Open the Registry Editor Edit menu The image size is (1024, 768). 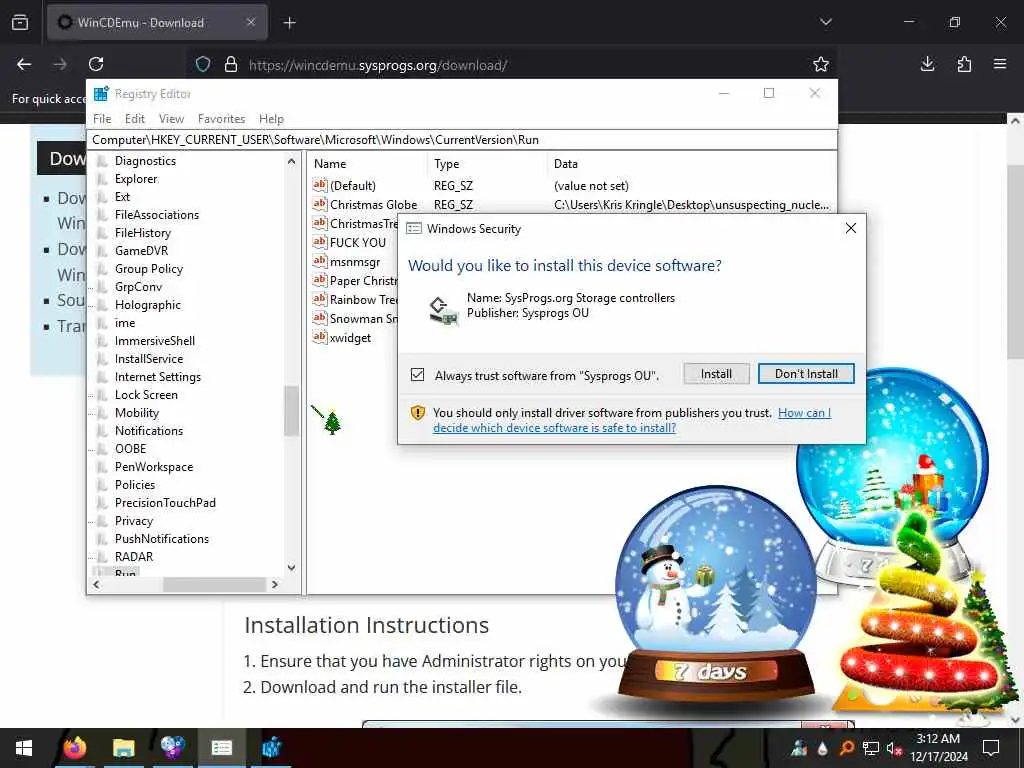[135, 119]
